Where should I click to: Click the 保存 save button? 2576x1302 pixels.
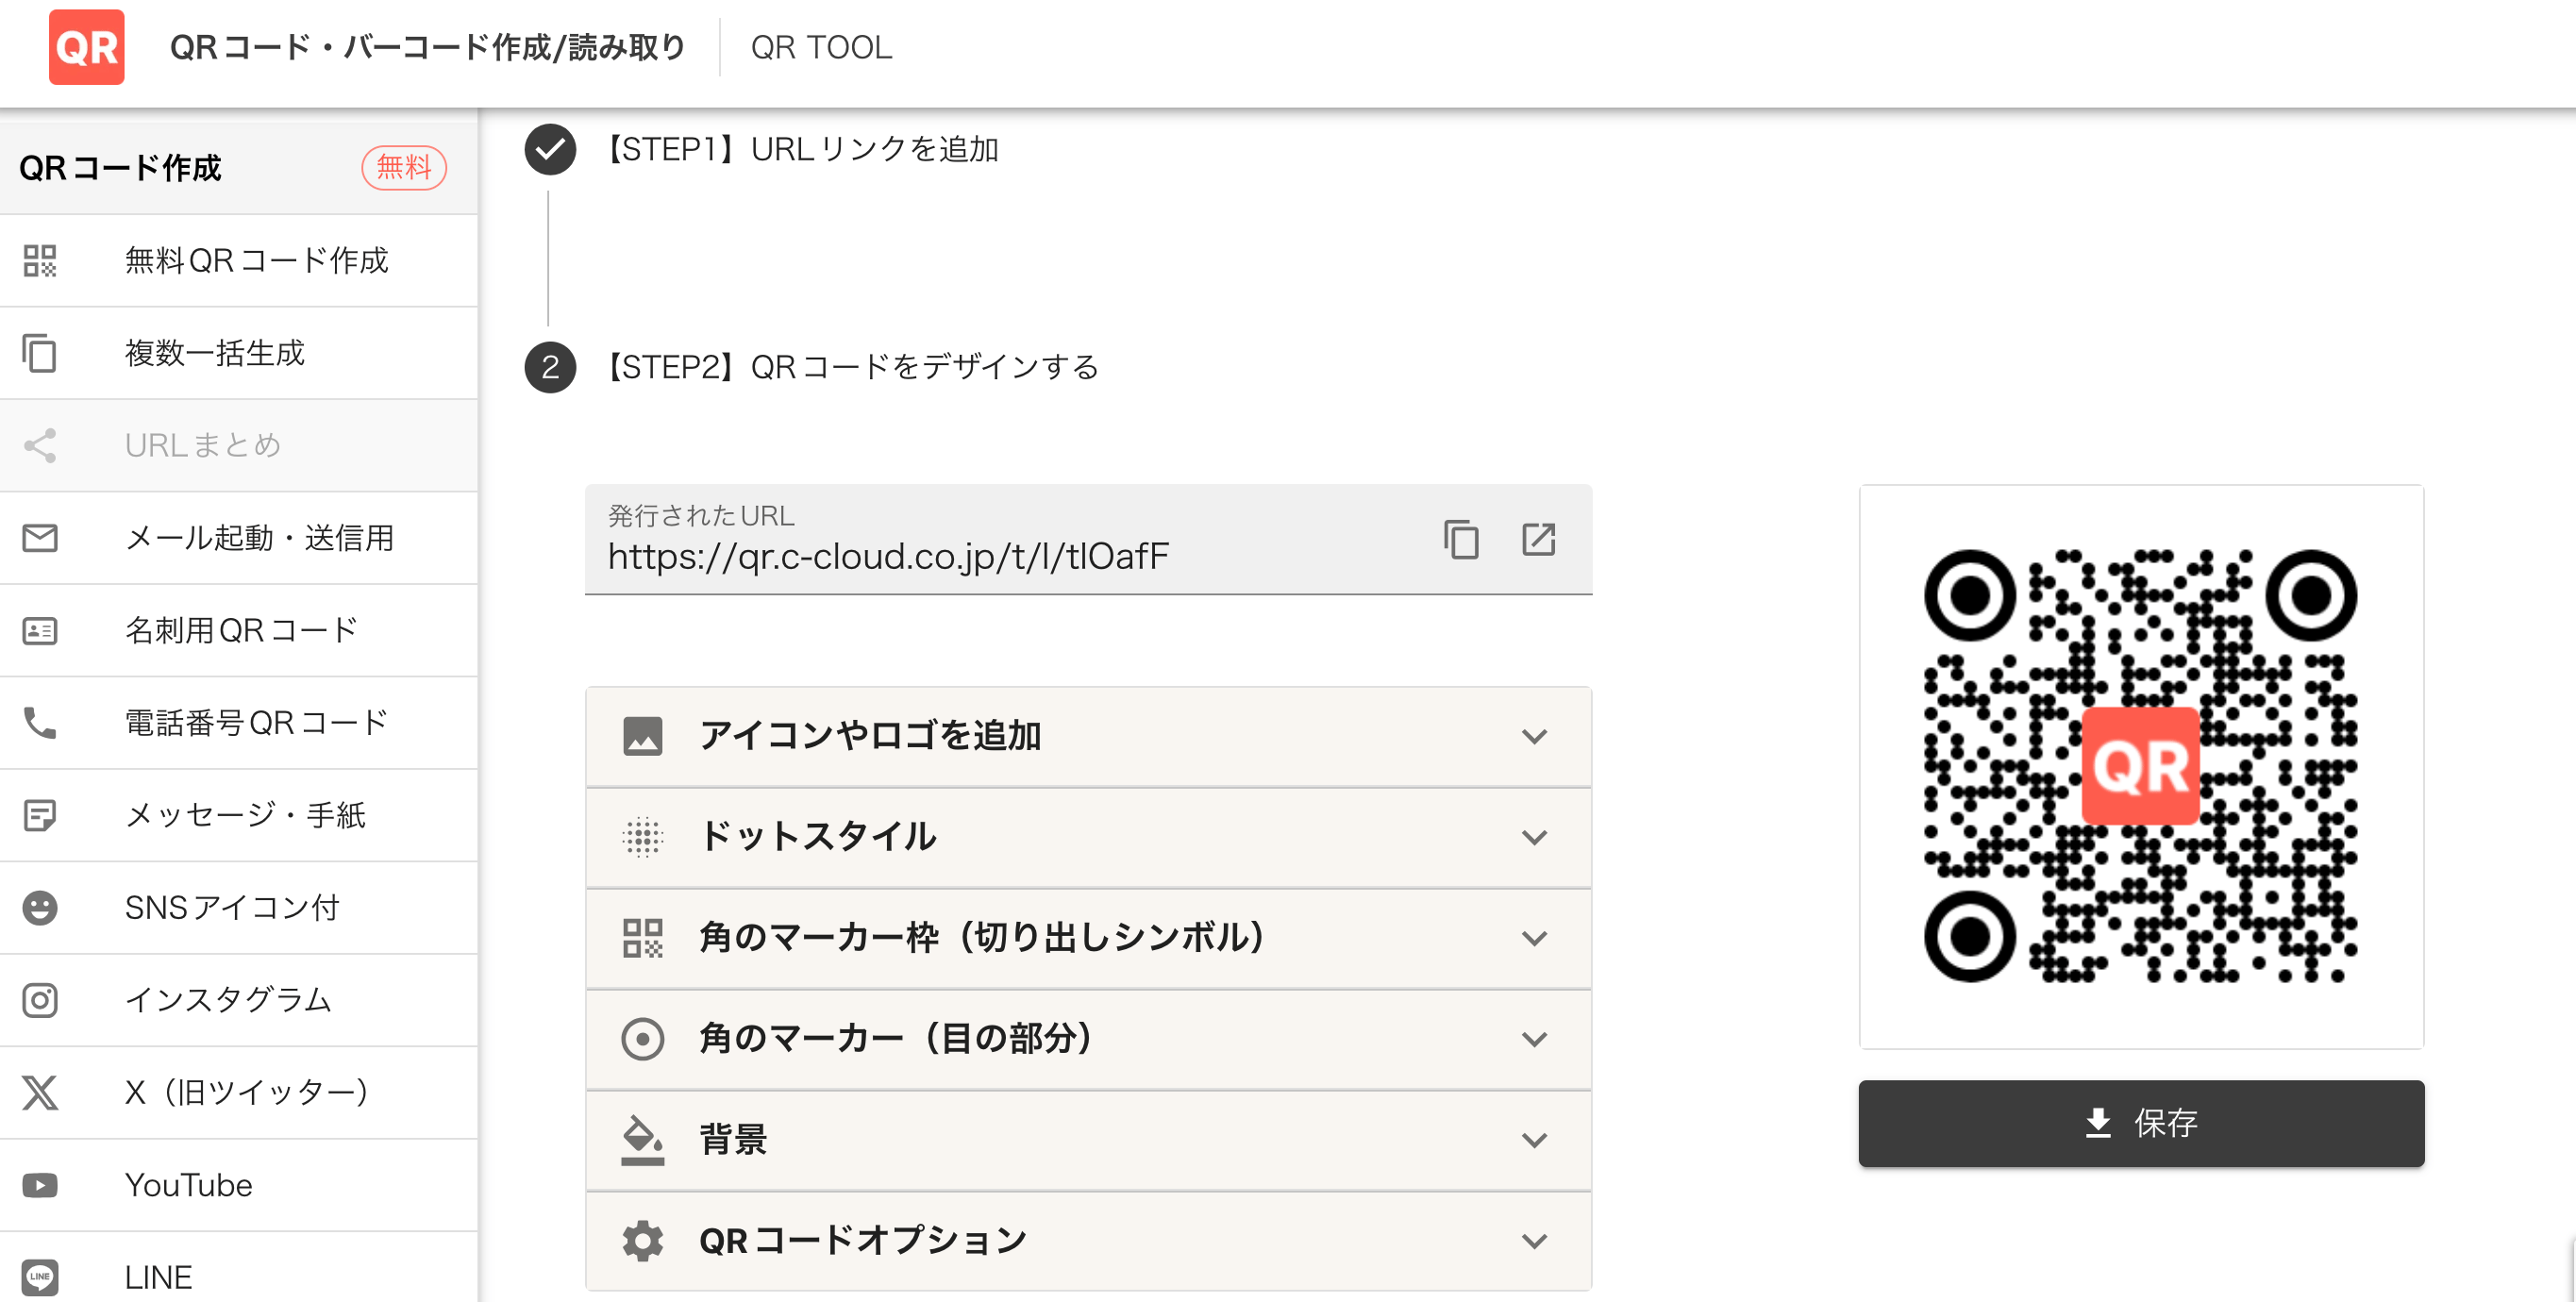pyautogui.click(x=2140, y=1124)
